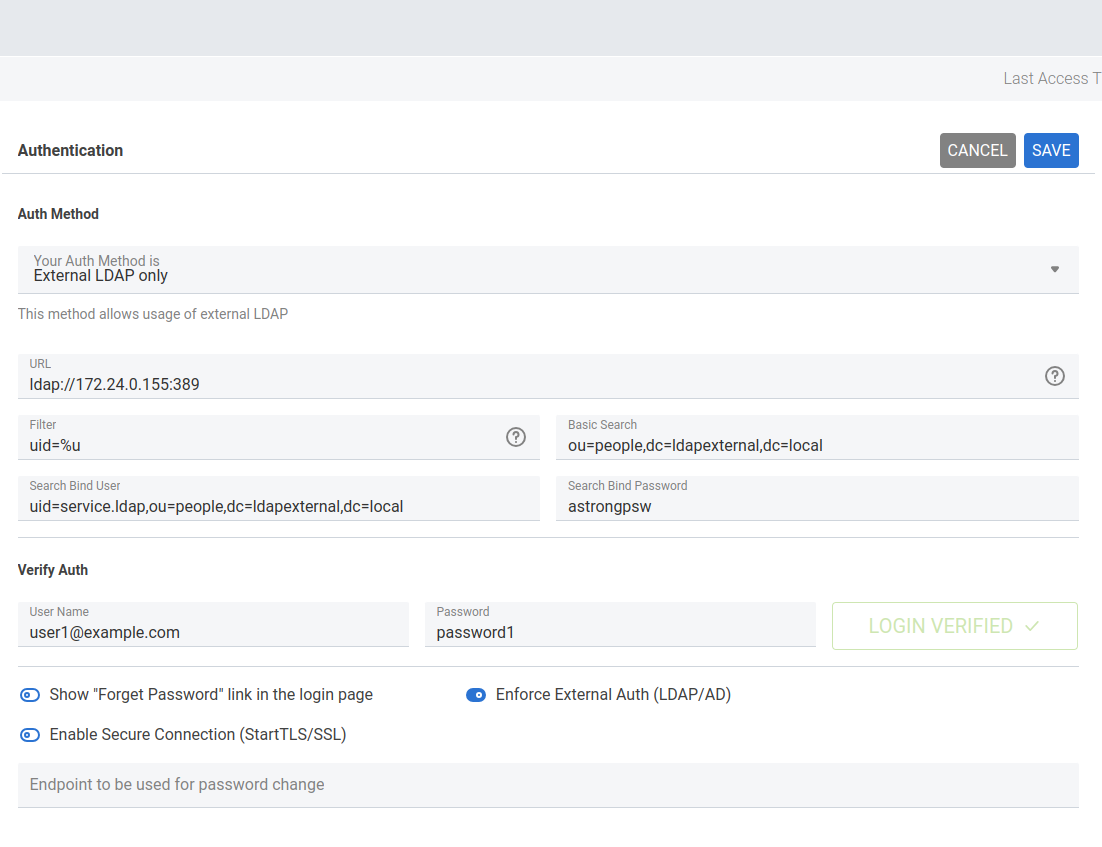This screenshot has width=1102, height=847.
Task: Click the help icon in the Filter field
Action: [x=516, y=437]
